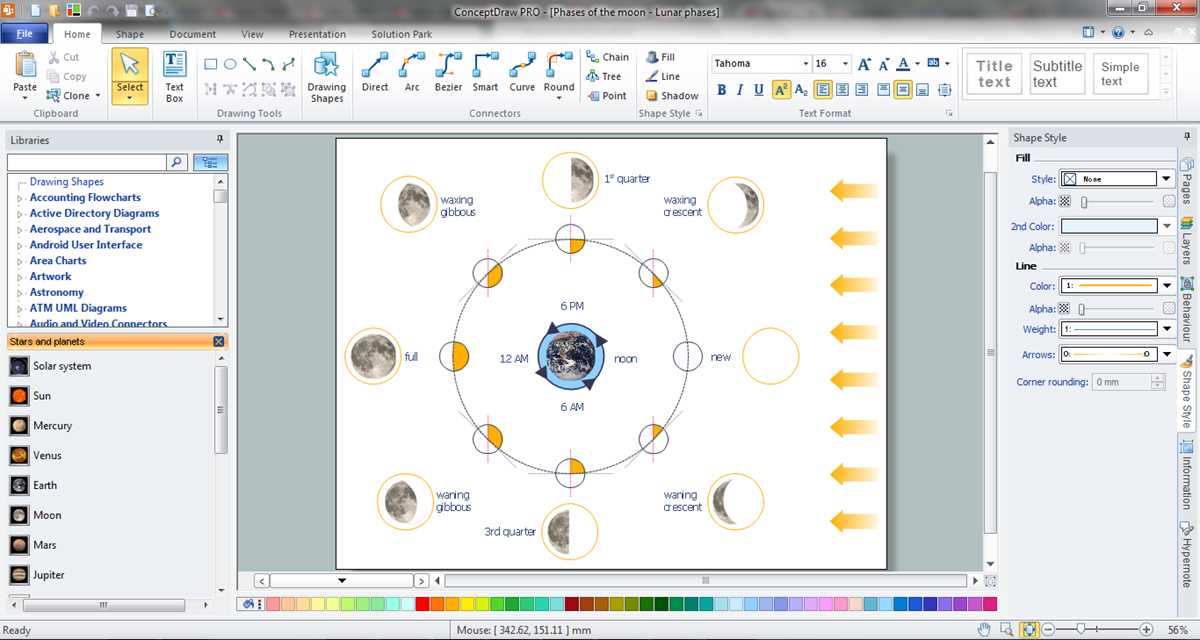Expand the Accounting Flowcharts tree node

19,198
